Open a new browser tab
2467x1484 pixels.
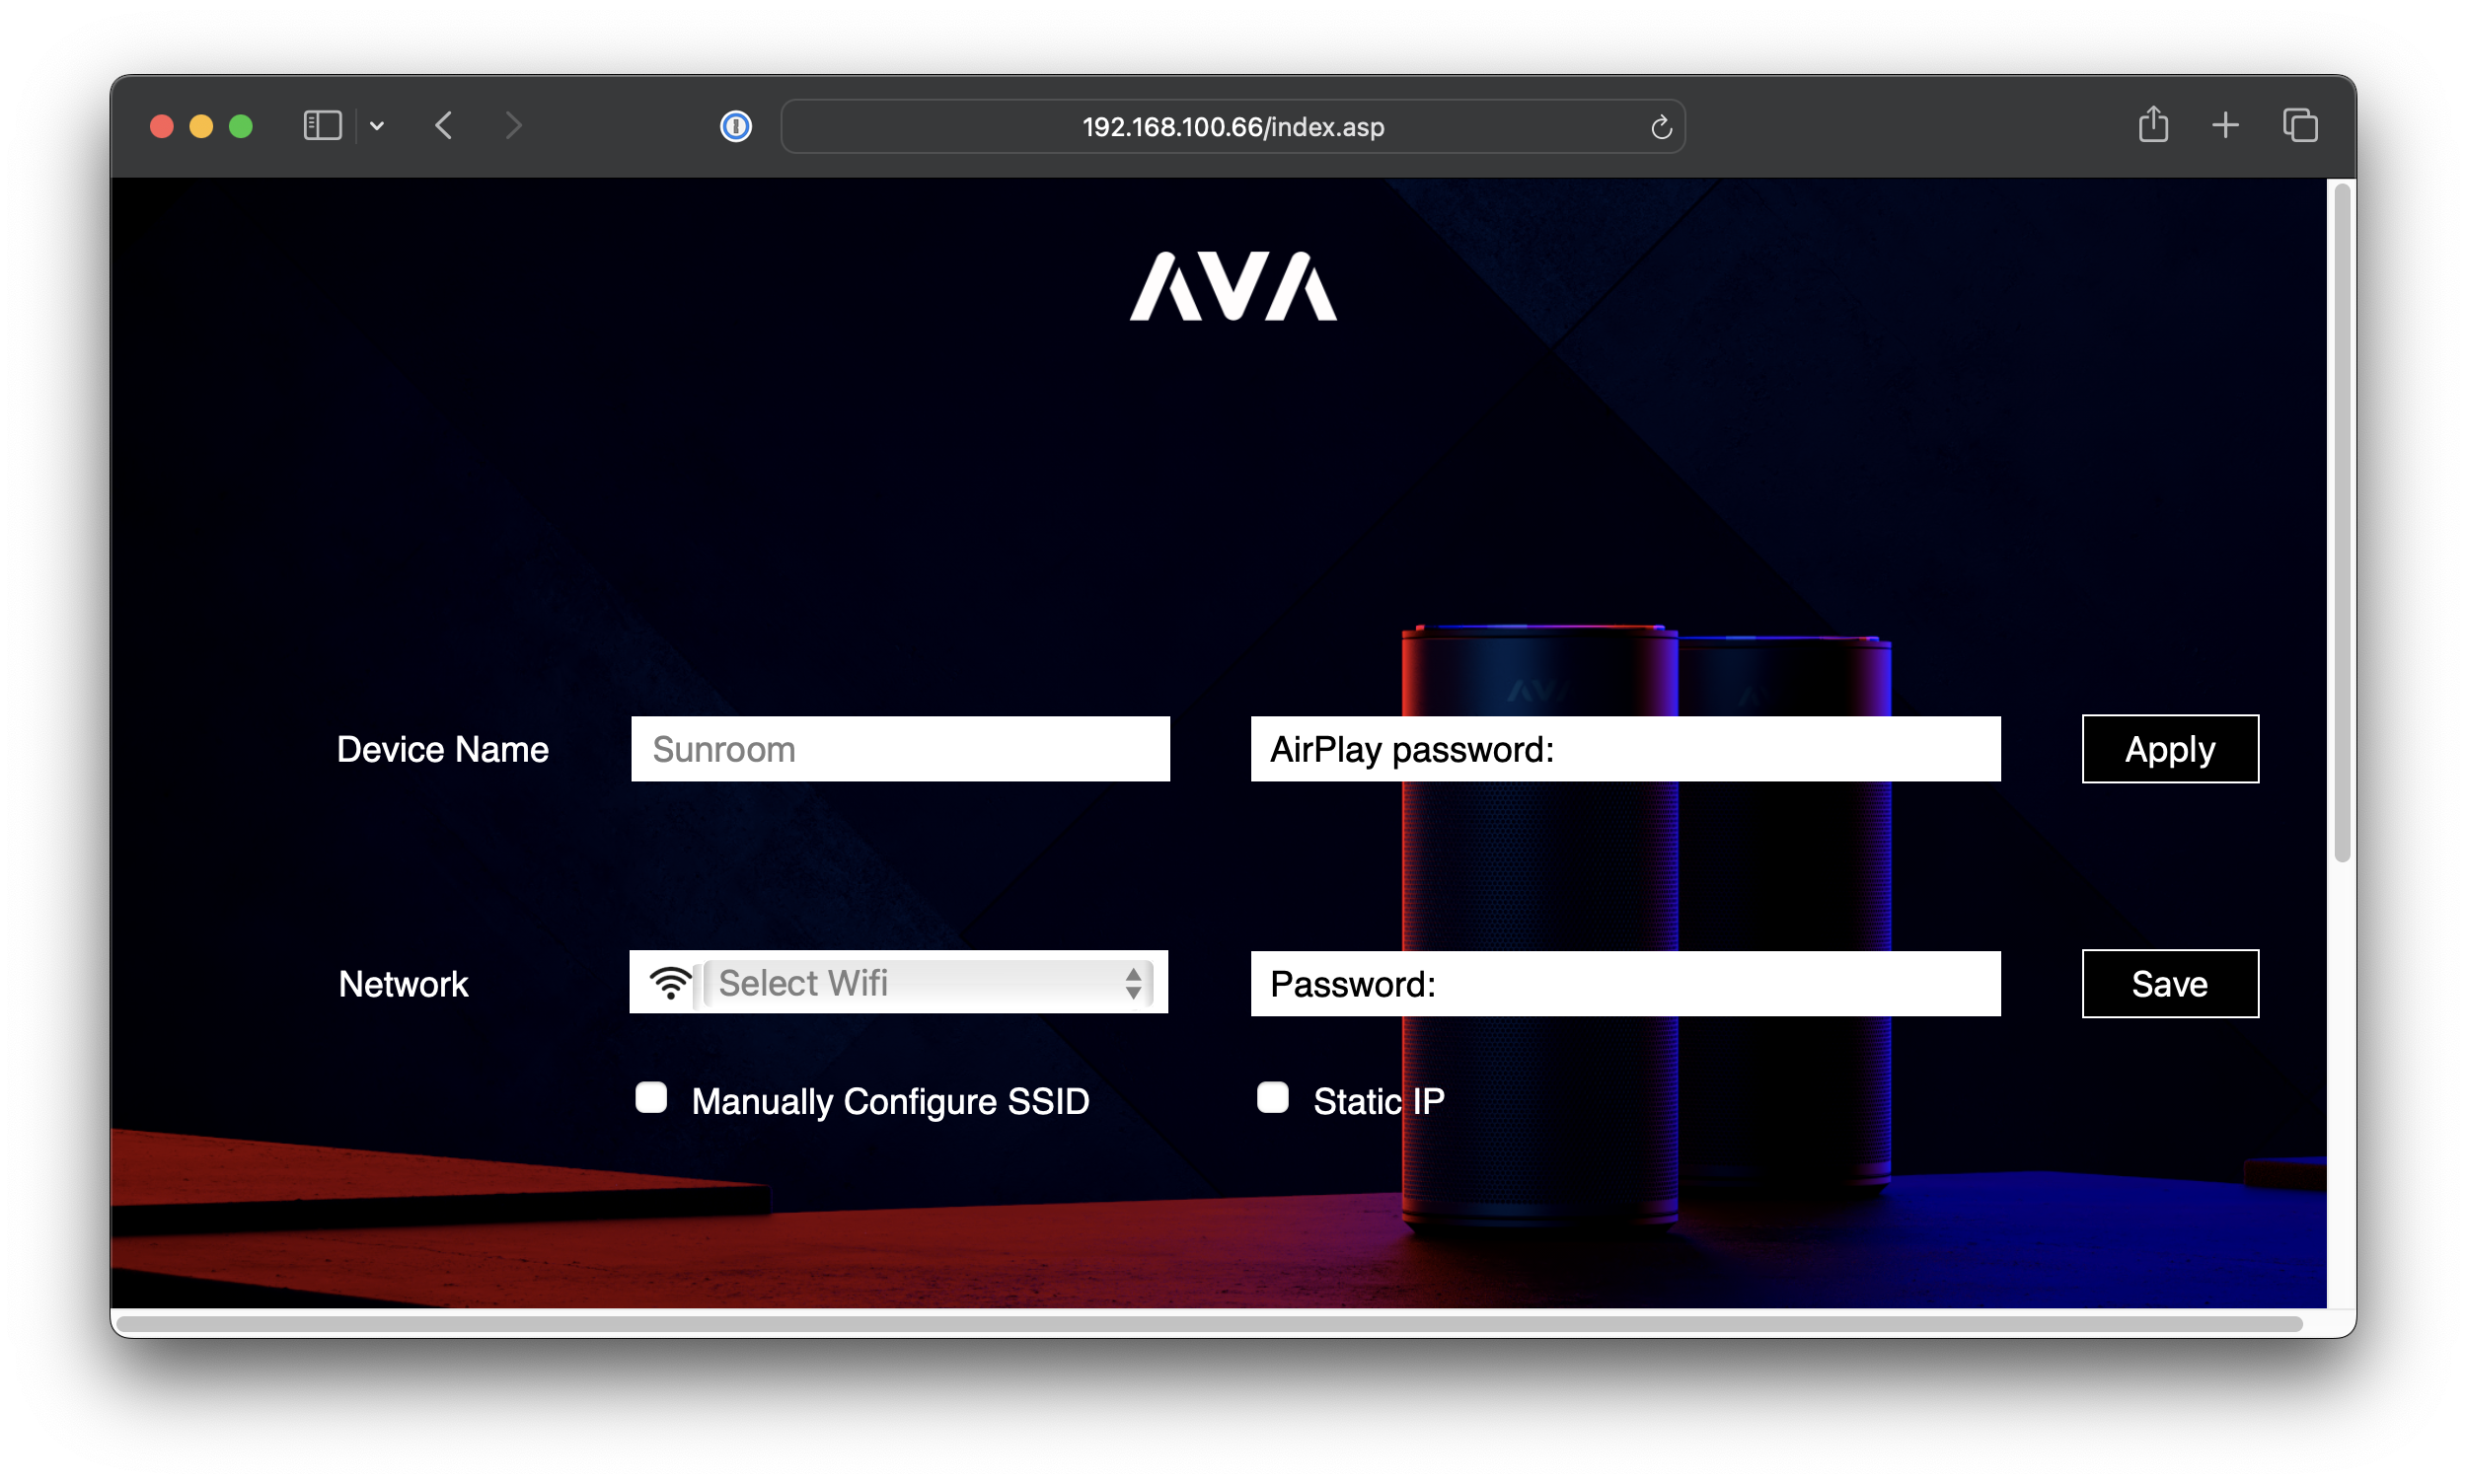coord(2225,125)
